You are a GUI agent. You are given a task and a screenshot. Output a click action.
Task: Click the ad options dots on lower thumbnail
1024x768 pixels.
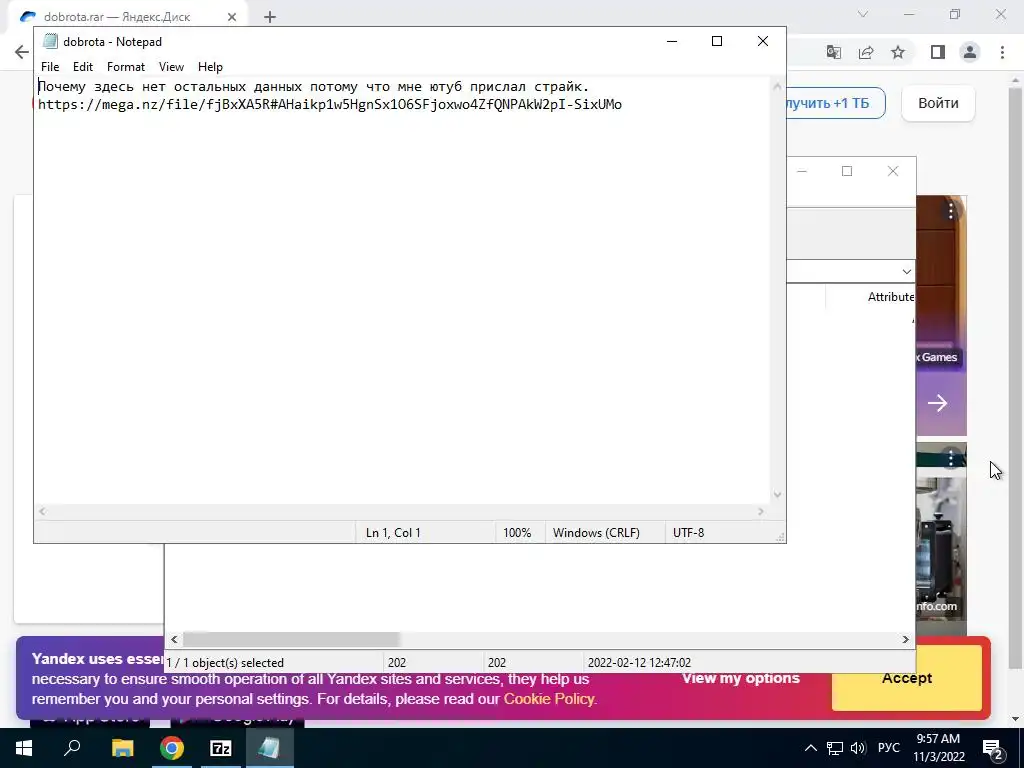pos(951,458)
